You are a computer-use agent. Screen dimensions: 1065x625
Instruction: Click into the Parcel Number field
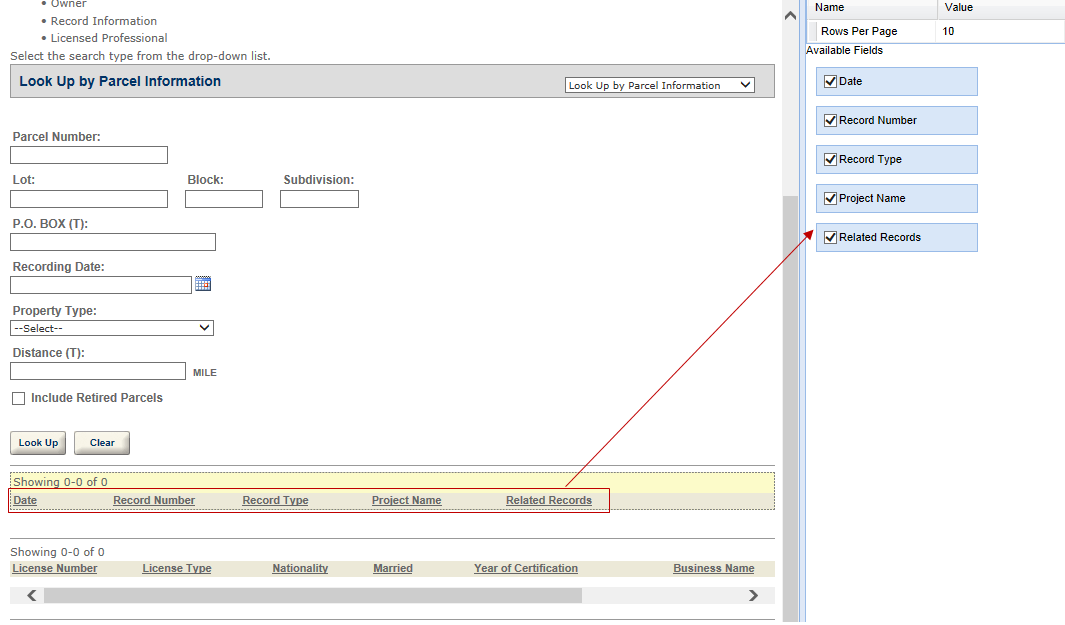(89, 155)
